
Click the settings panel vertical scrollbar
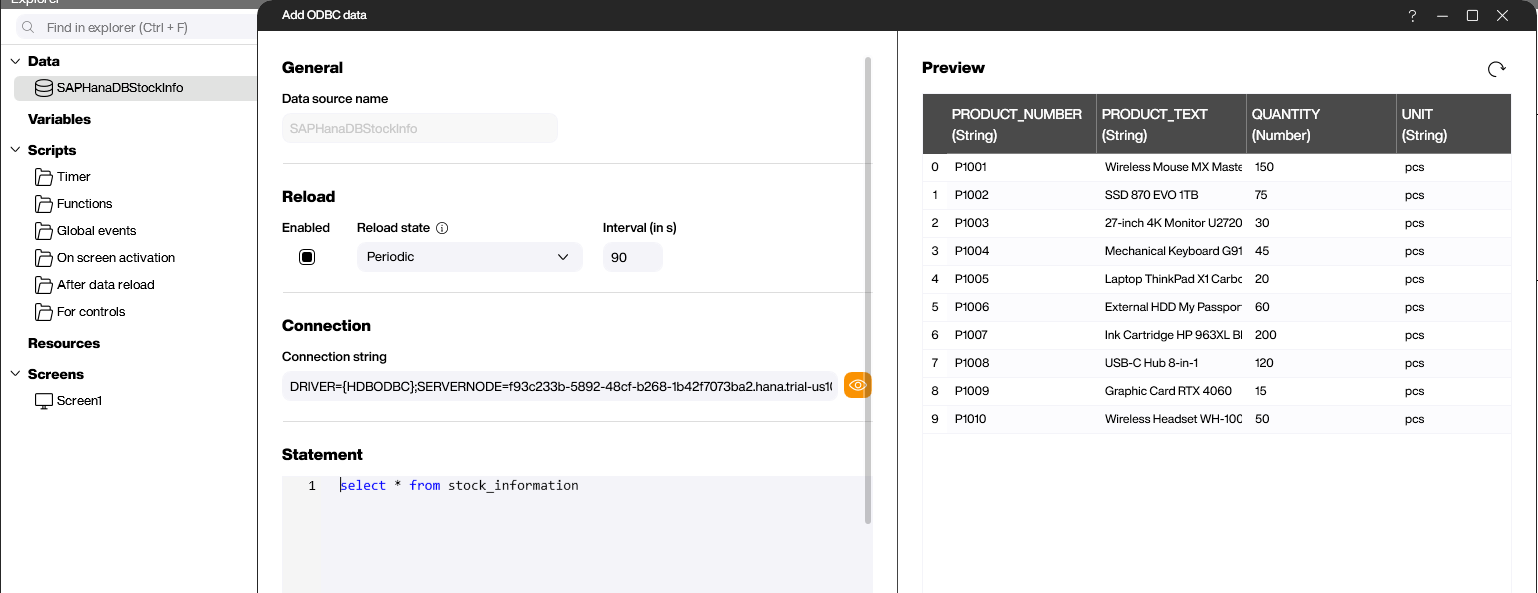867,290
